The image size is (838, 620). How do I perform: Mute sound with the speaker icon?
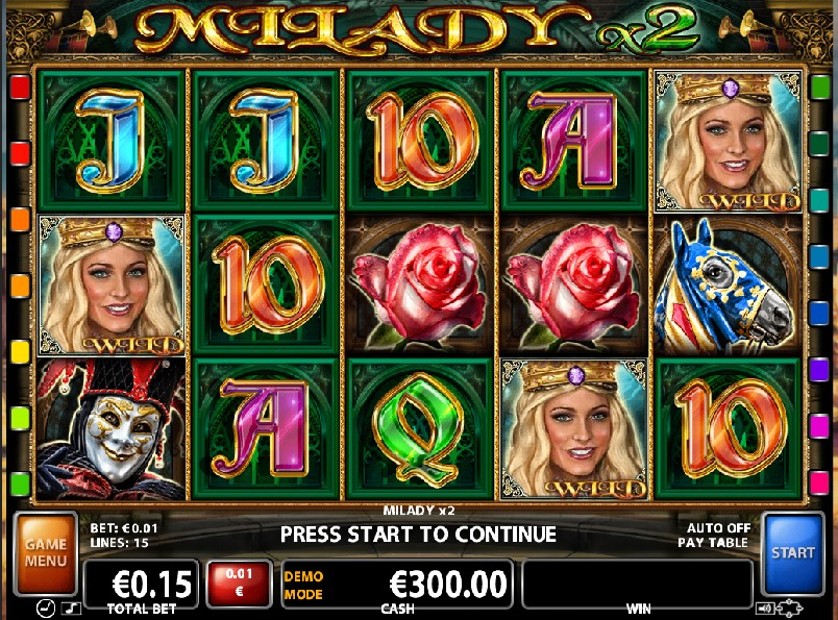coord(765,608)
